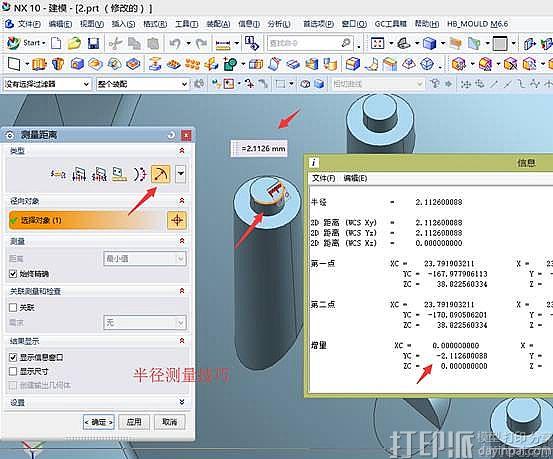Click the 应用 button
The image size is (553, 459).
pos(134,422)
